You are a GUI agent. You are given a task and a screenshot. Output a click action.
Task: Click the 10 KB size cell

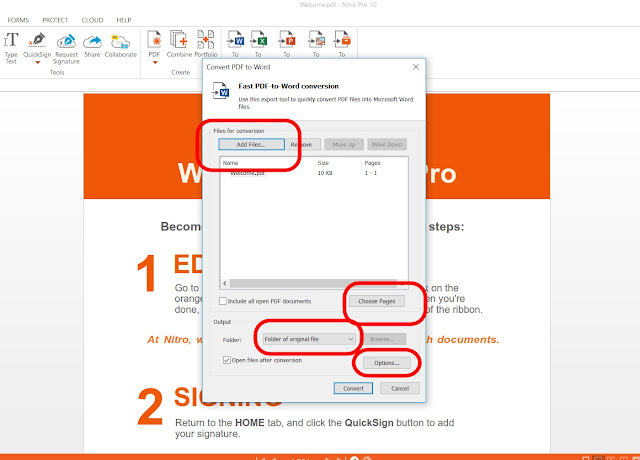pos(325,173)
